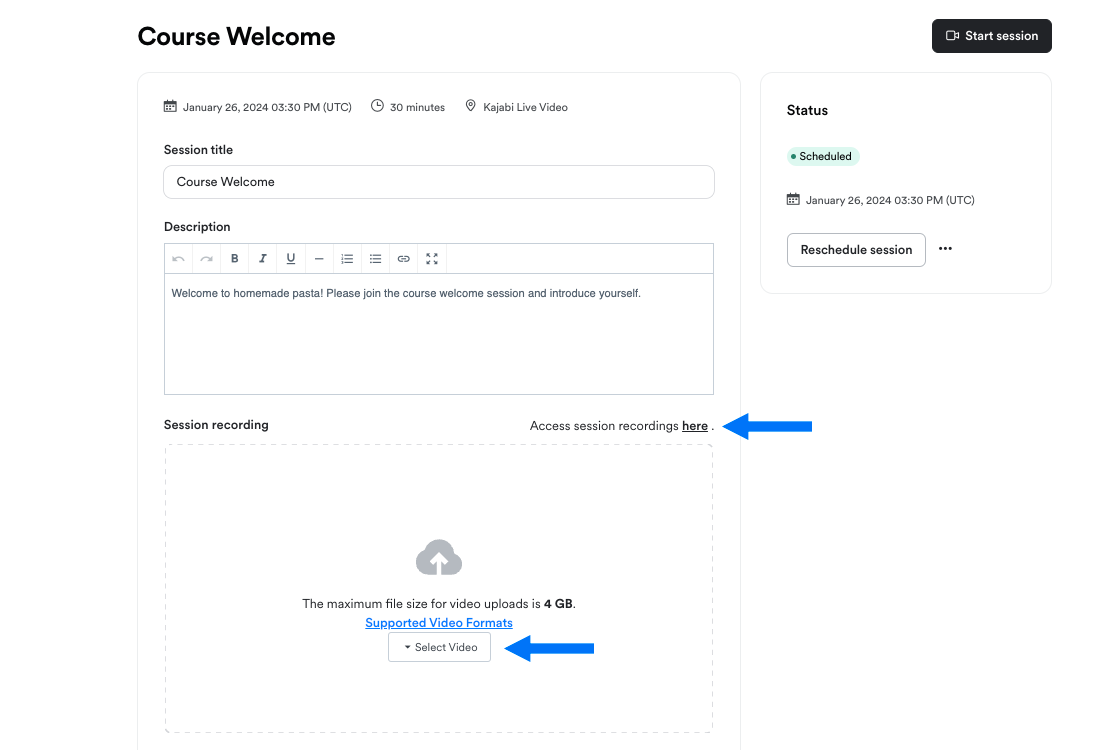Toggle underline formatting in description editor
Image resolution: width=1100 pixels, height=750 pixels.
pos(290,259)
